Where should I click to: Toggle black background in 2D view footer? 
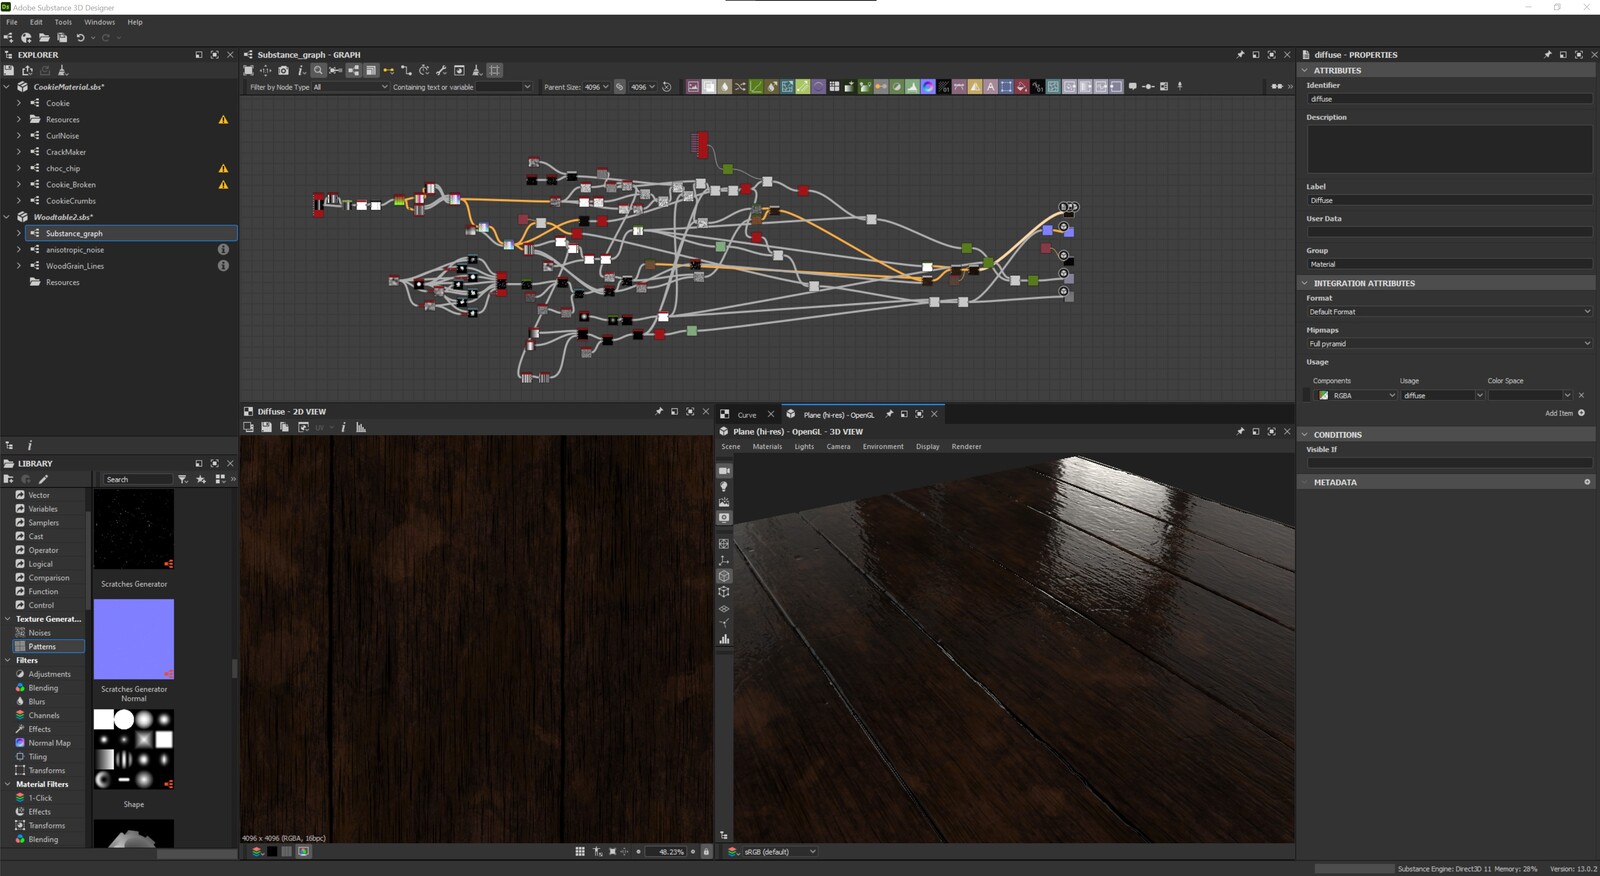[x=271, y=852]
